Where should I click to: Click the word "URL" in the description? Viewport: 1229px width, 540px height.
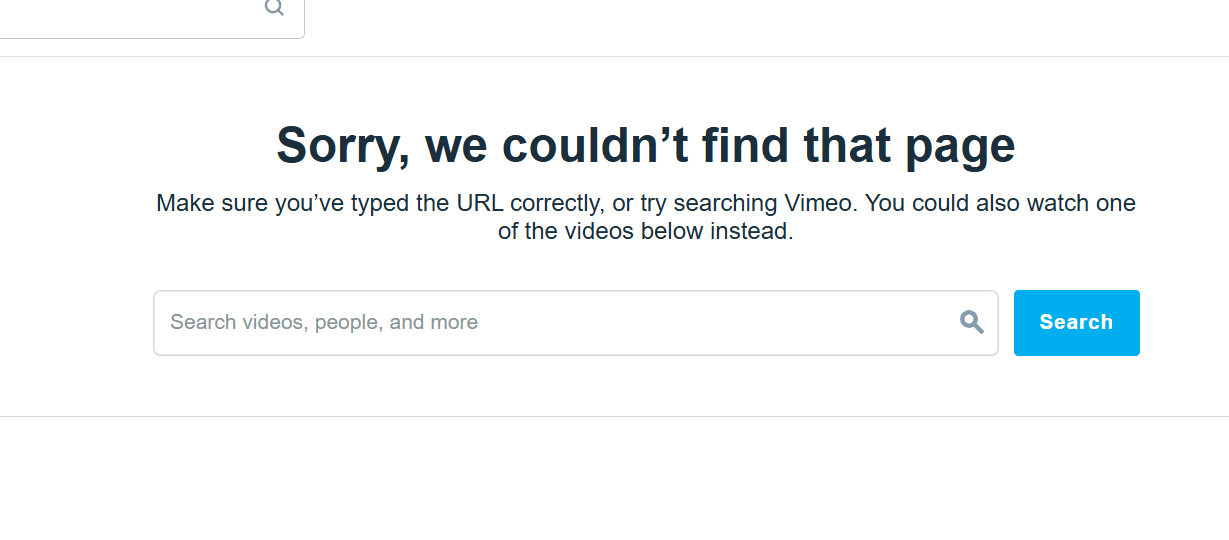(x=480, y=203)
